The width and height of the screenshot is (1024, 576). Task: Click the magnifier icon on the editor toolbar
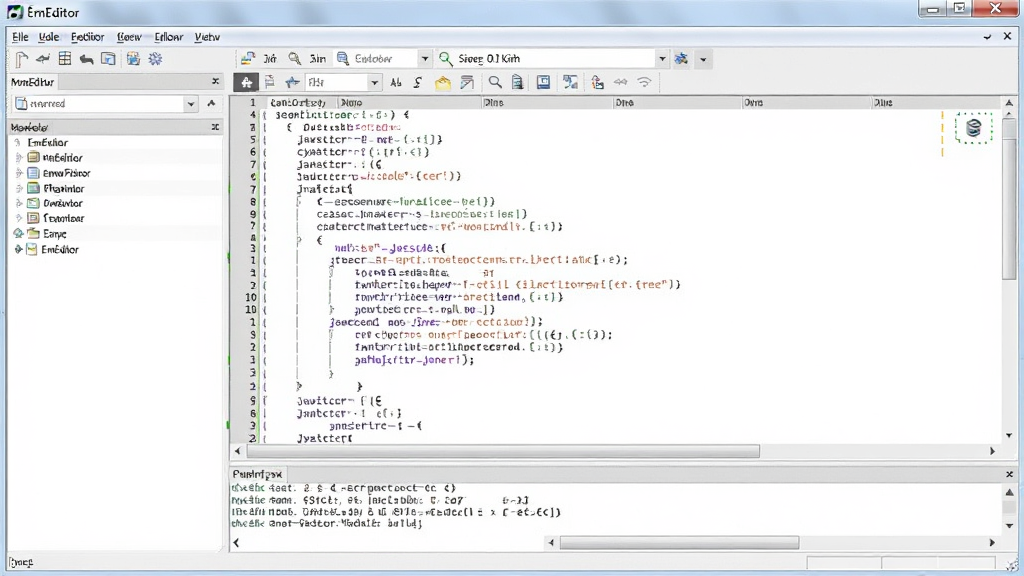click(x=495, y=82)
